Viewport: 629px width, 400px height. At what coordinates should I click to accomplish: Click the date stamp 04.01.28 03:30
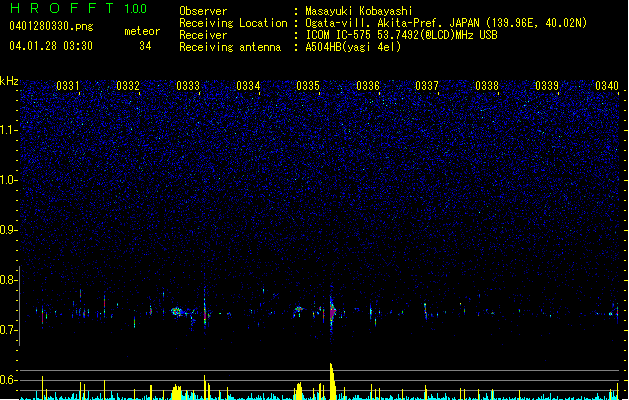pyautogui.click(x=51, y=46)
